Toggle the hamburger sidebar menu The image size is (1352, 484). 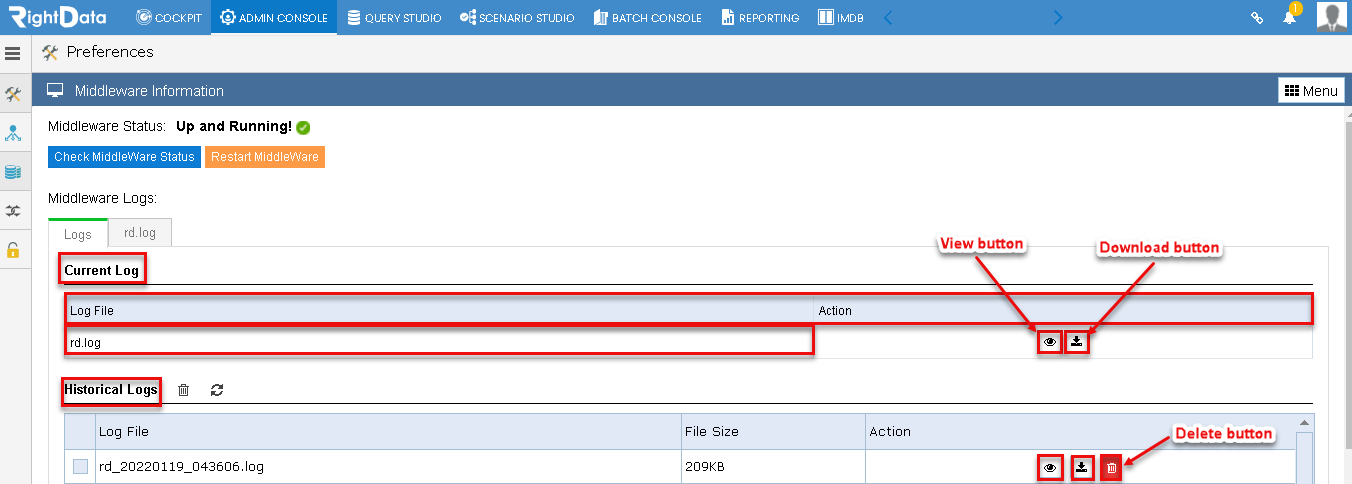(x=13, y=53)
